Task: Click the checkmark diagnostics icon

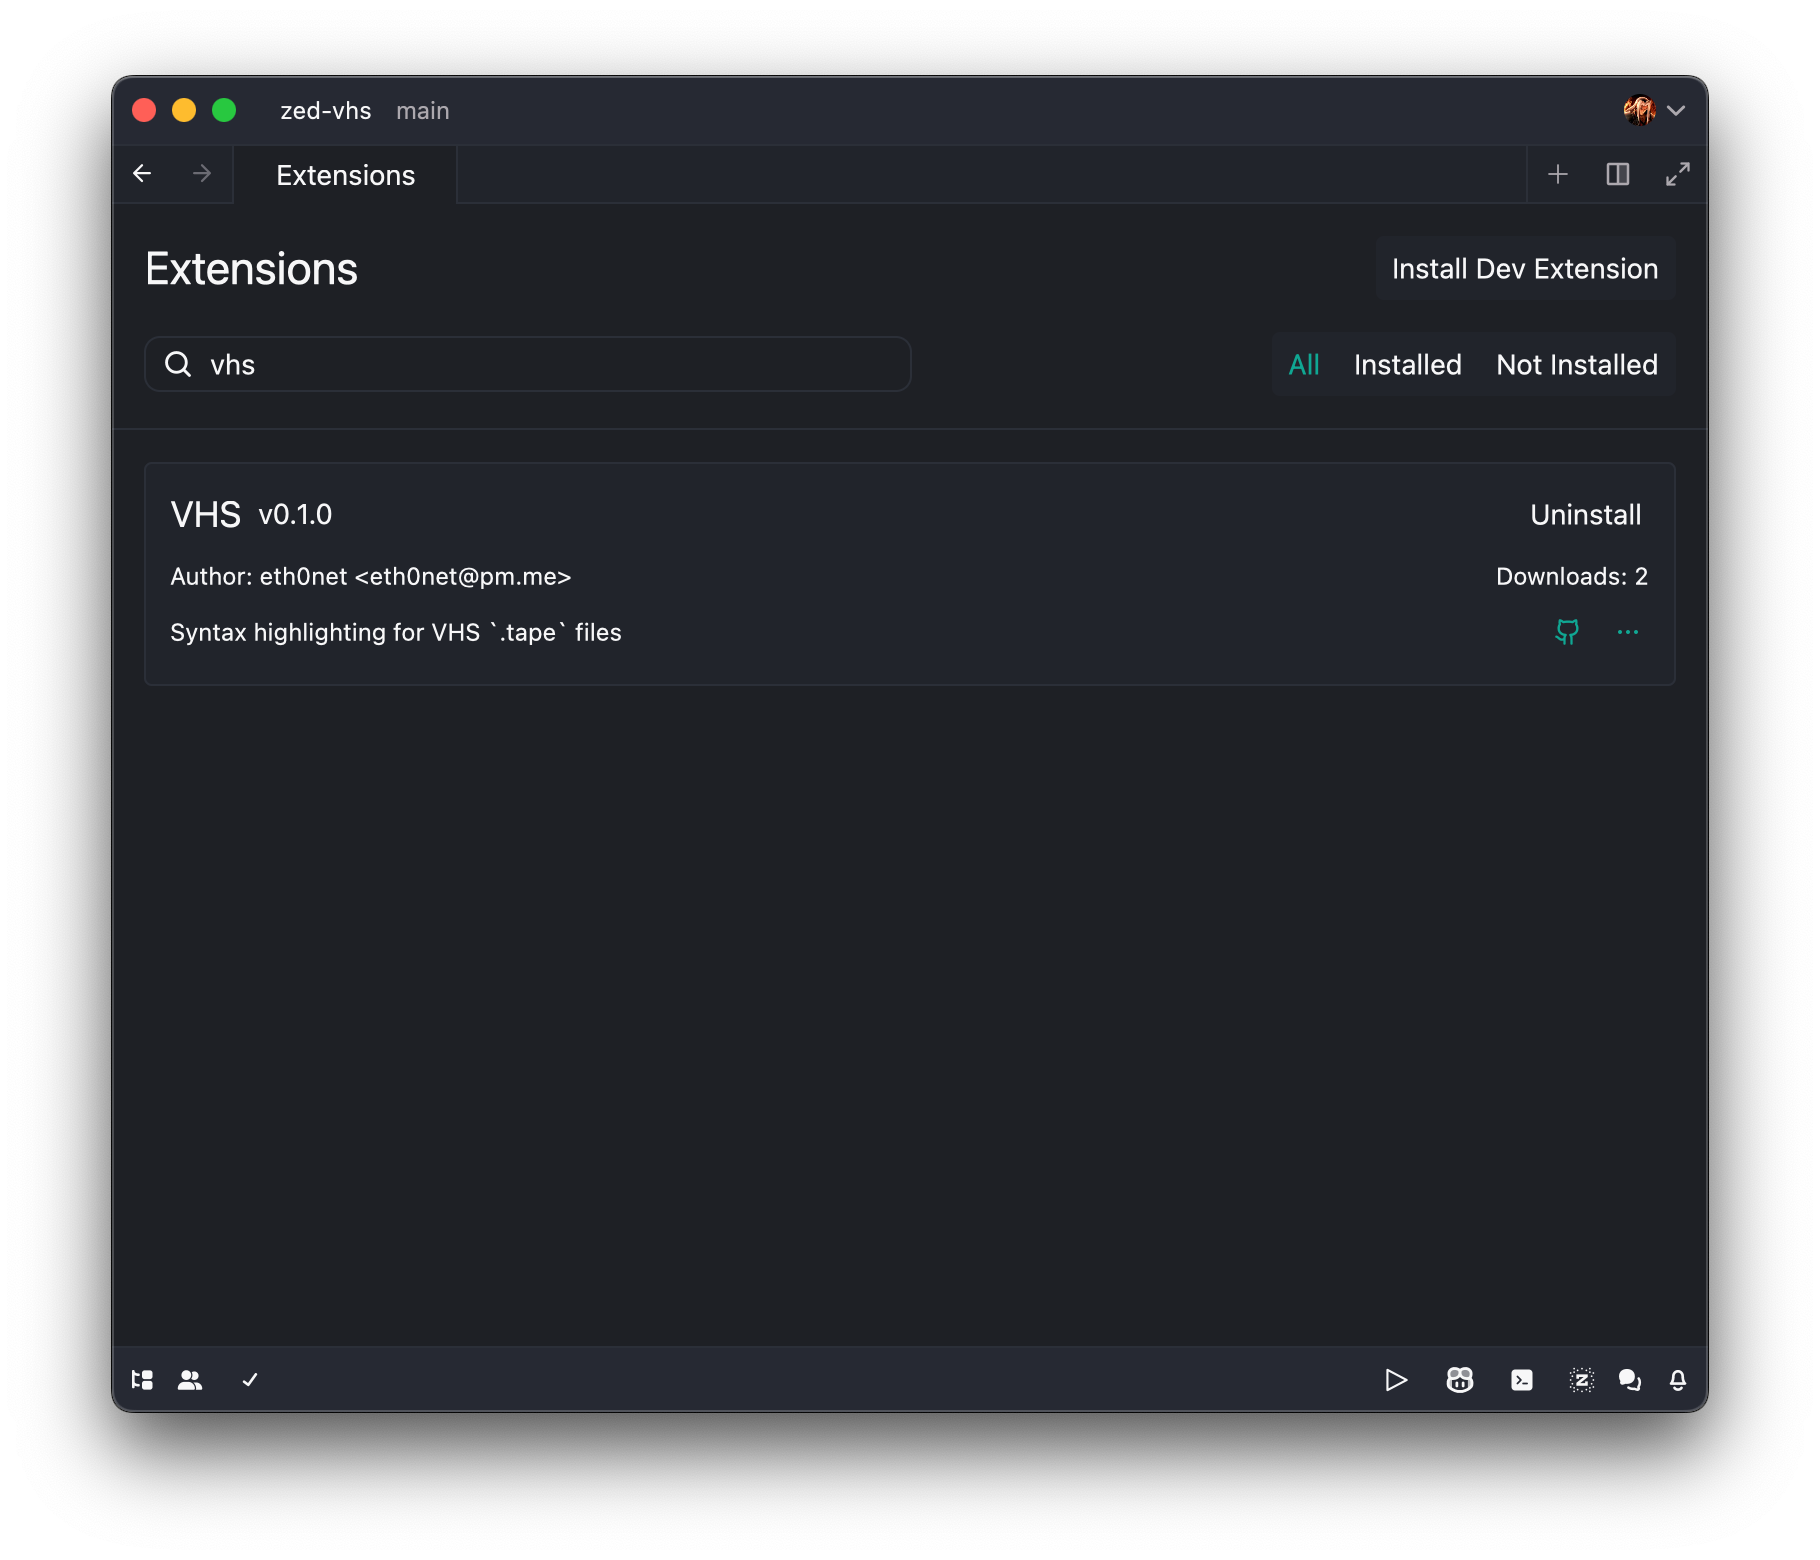Action: 250,1380
